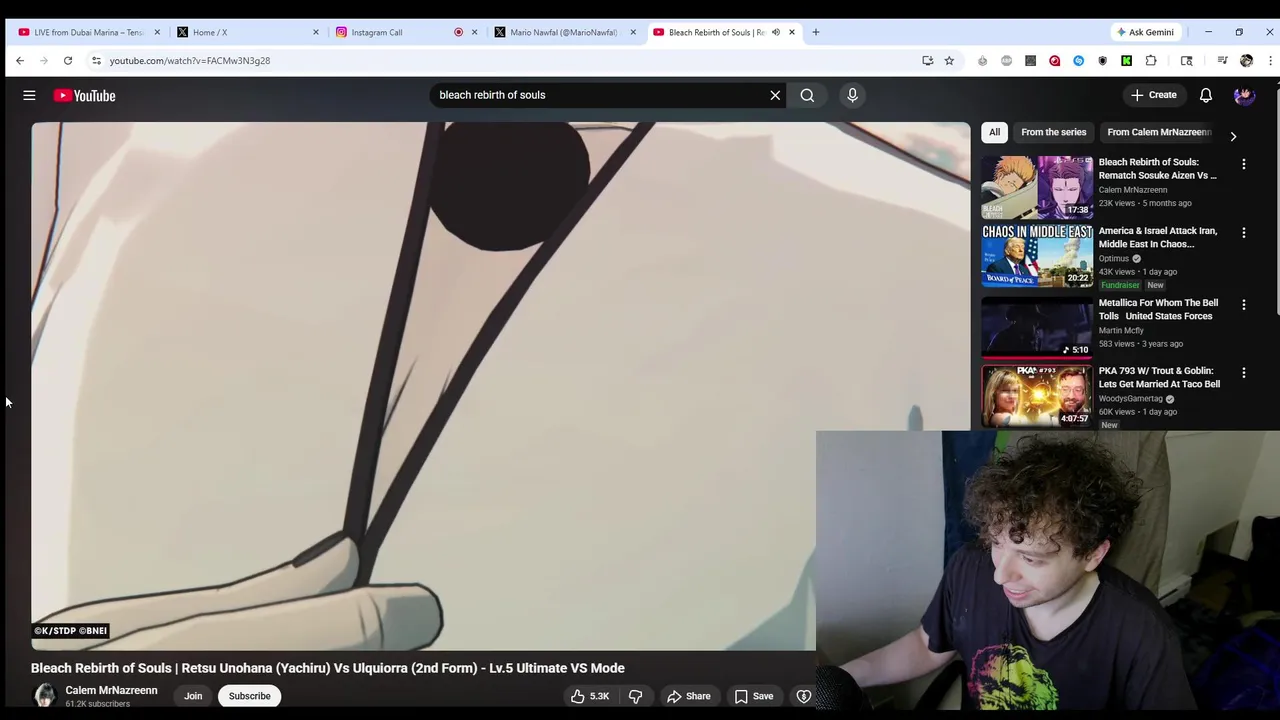The height and width of the screenshot is (720, 1280).
Task: Click the Optimus channel name
Action: 1114,258
